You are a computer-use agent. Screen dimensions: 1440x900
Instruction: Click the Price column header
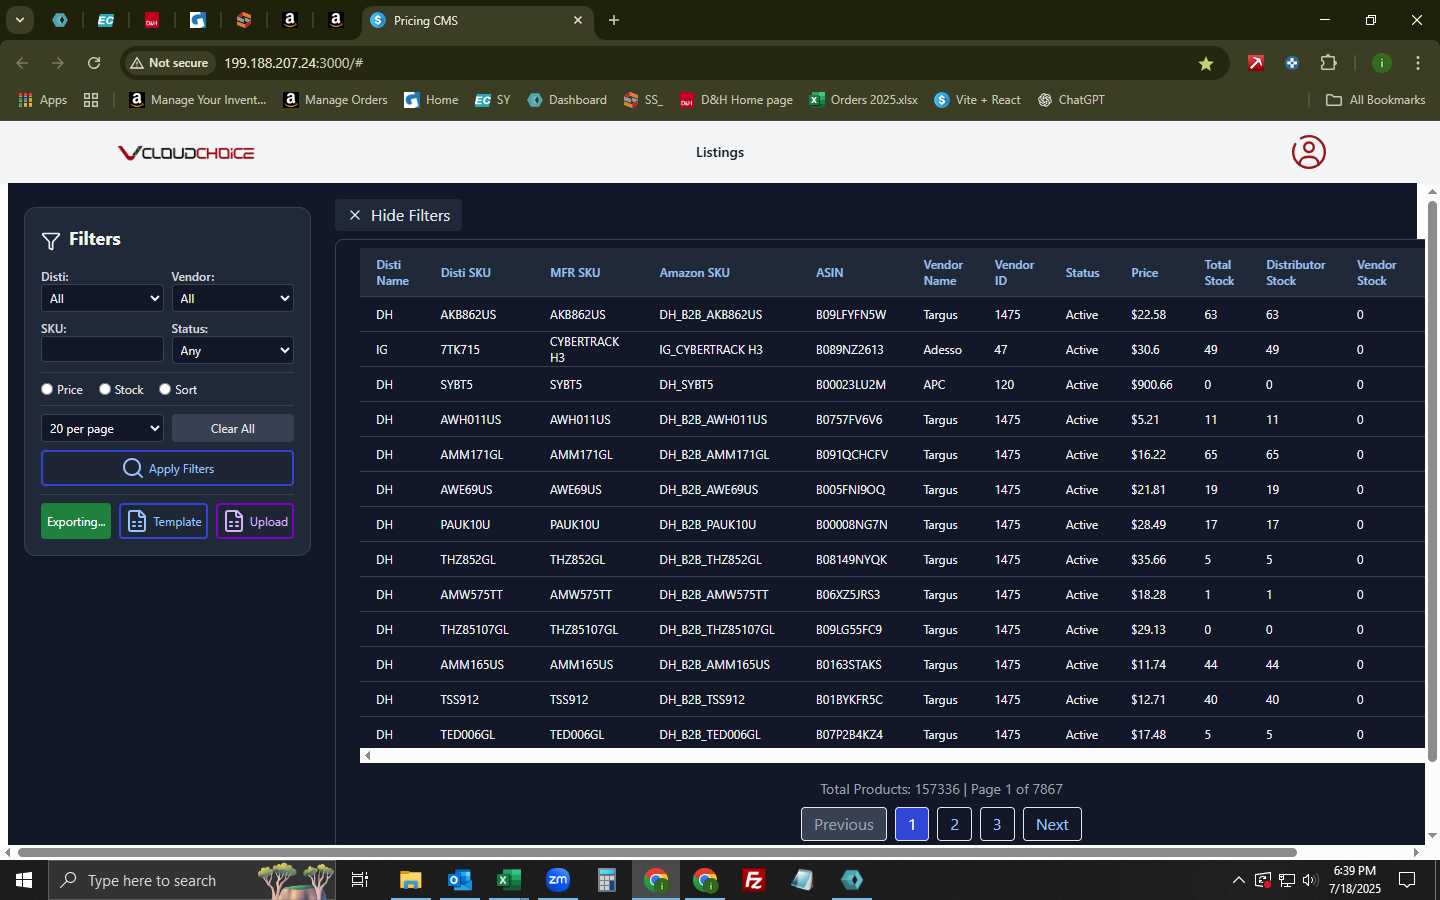point(1144,272)
